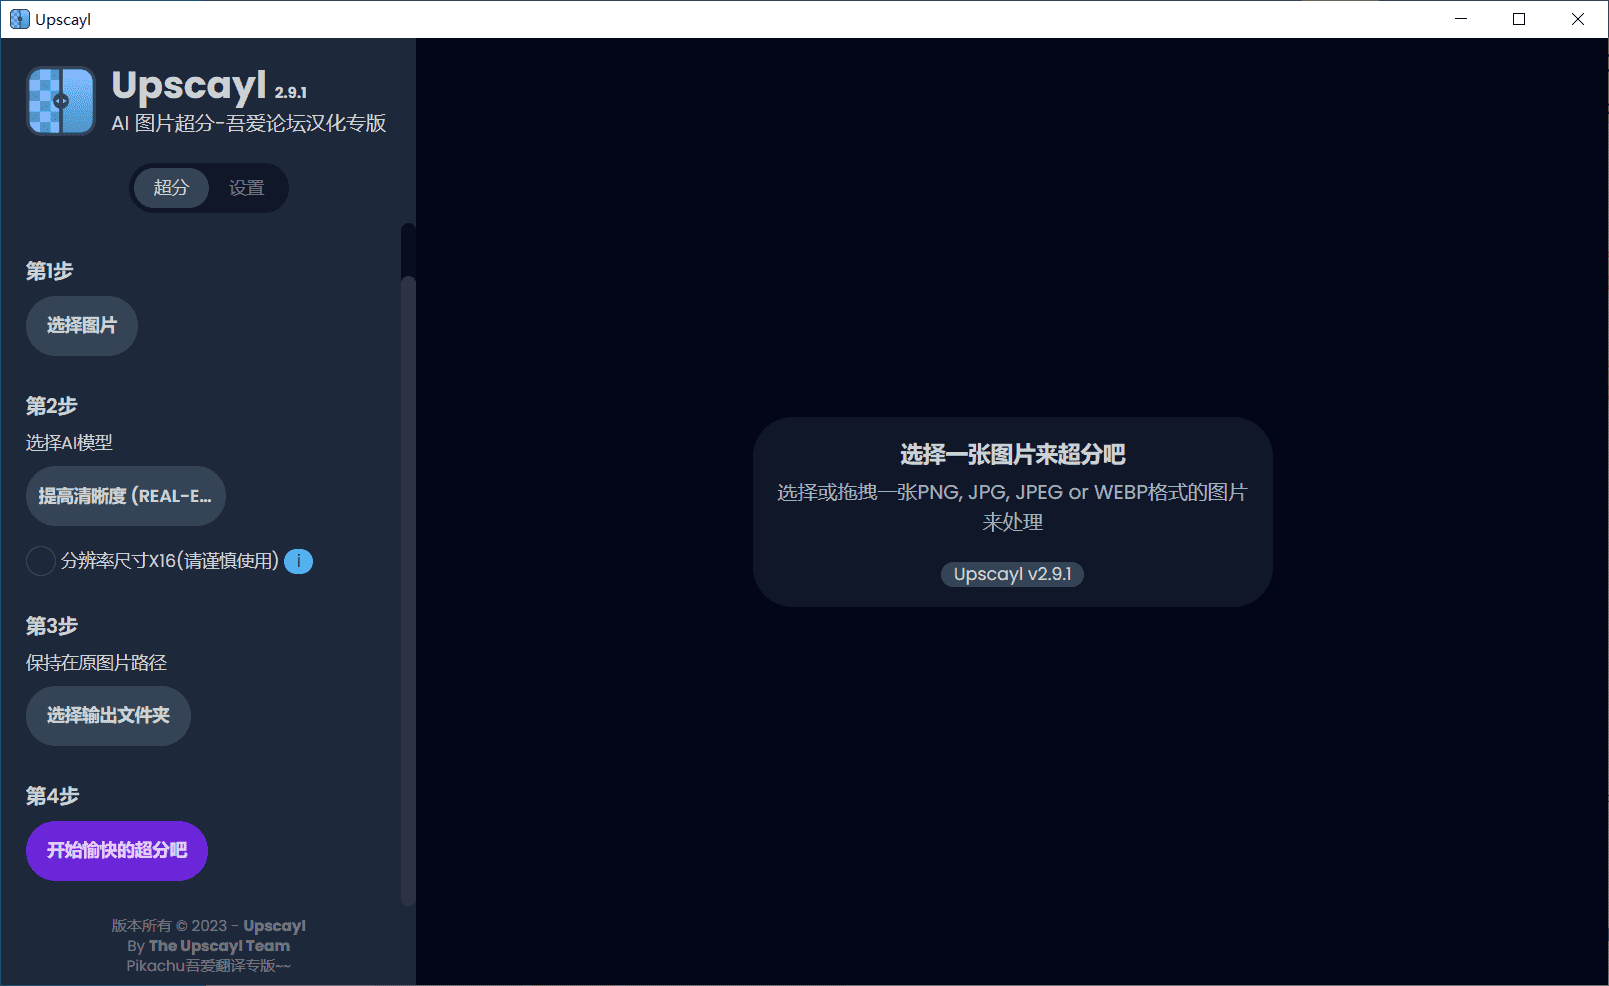This screenshot has height=986, width=1609.
Task: Close the Upscayl window
Action: pos(1578,19)
